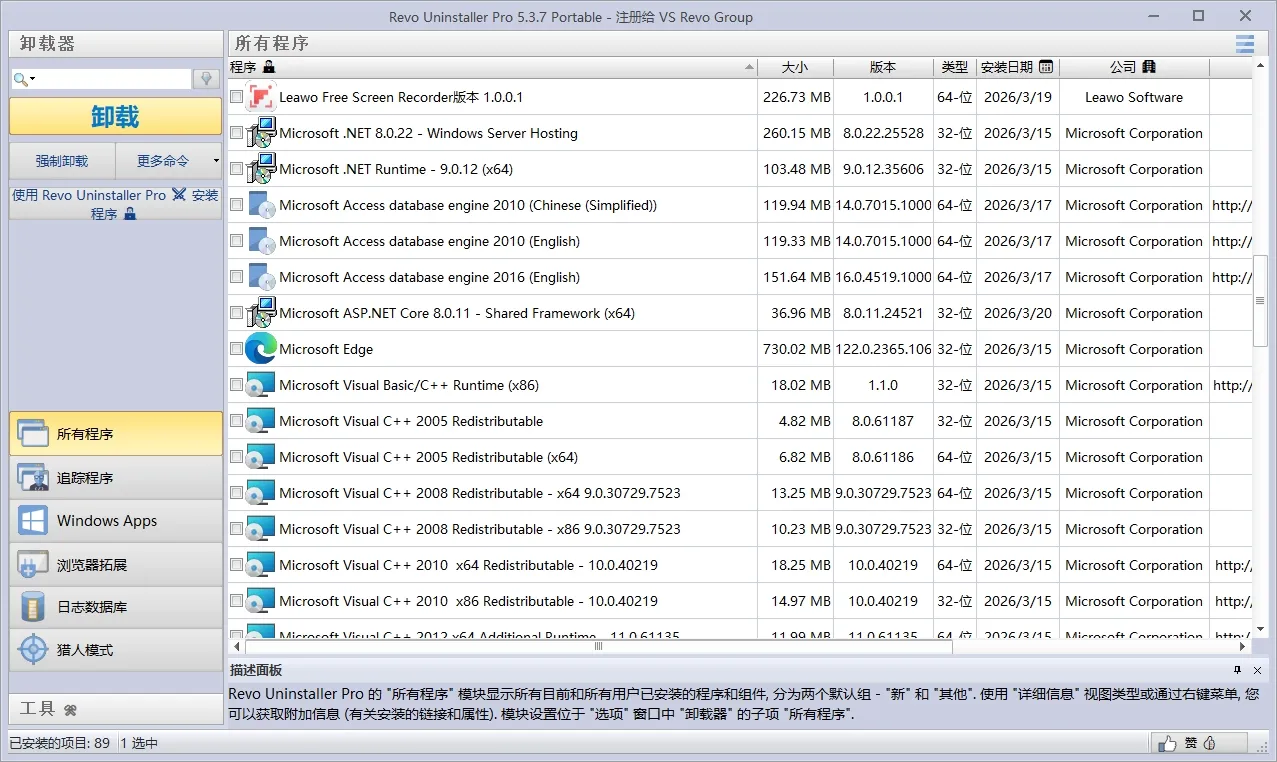The image size is (1277, 762).
Task: Open the 浏览器拓展 browser extensions module
Action: pyautogui.click(x=115, y=563)
